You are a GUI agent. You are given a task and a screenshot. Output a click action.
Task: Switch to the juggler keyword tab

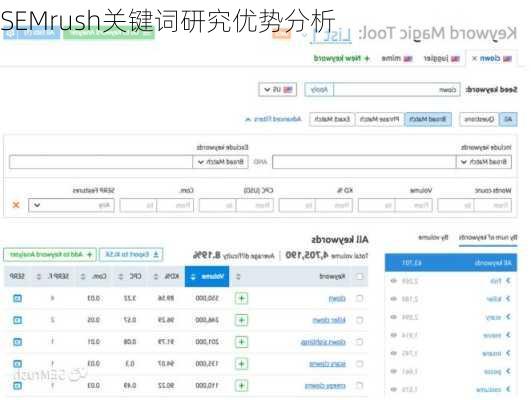coord(441,59)
